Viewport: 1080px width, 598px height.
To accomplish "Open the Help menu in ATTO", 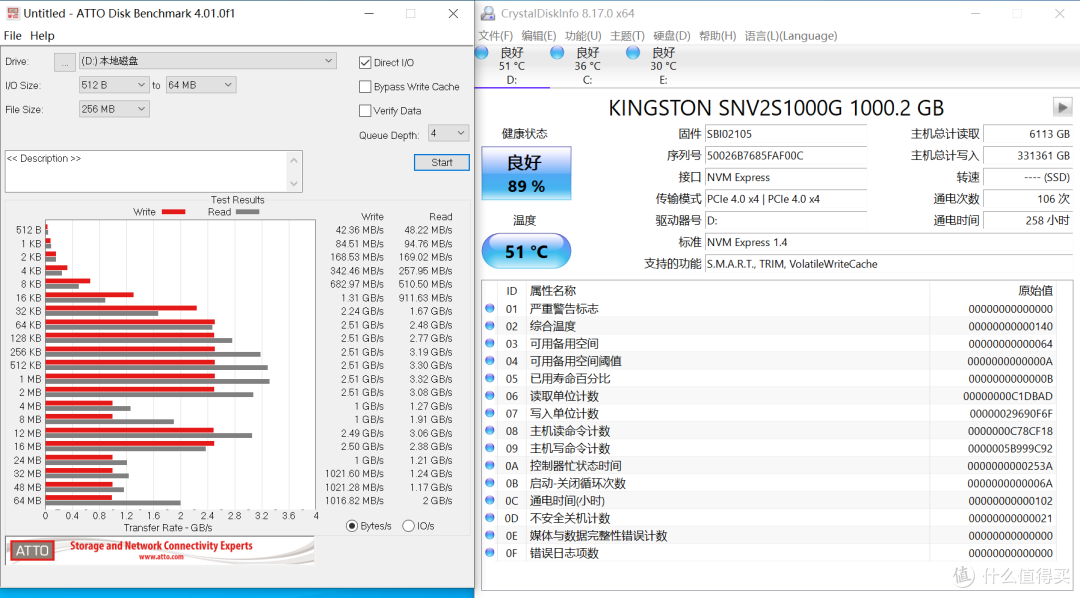I will [x=42, y=36].
